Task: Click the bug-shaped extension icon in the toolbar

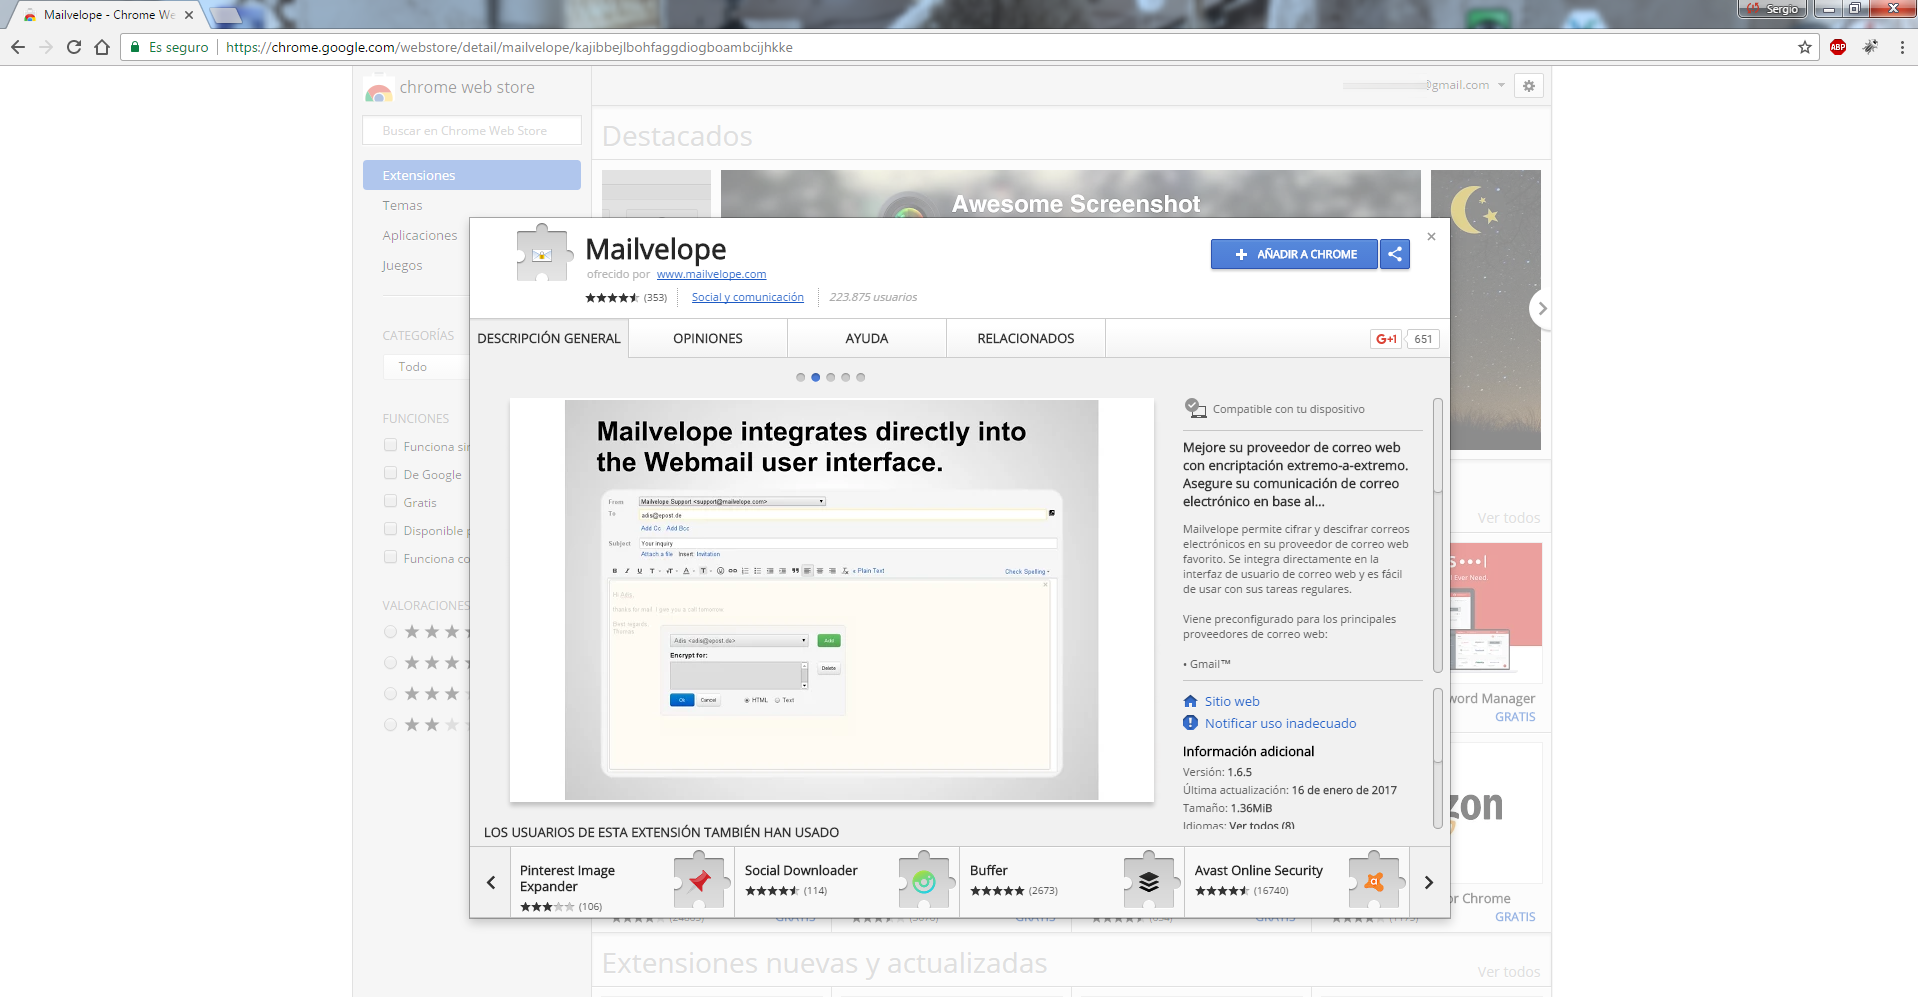Action: [1870, 47]
